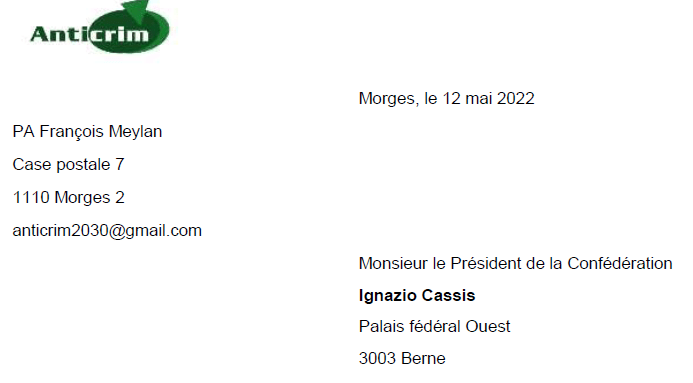Click the date line Morges, le 12 mai 2022
The width and height of the screenshot is (693, 383).
point(446,99)
